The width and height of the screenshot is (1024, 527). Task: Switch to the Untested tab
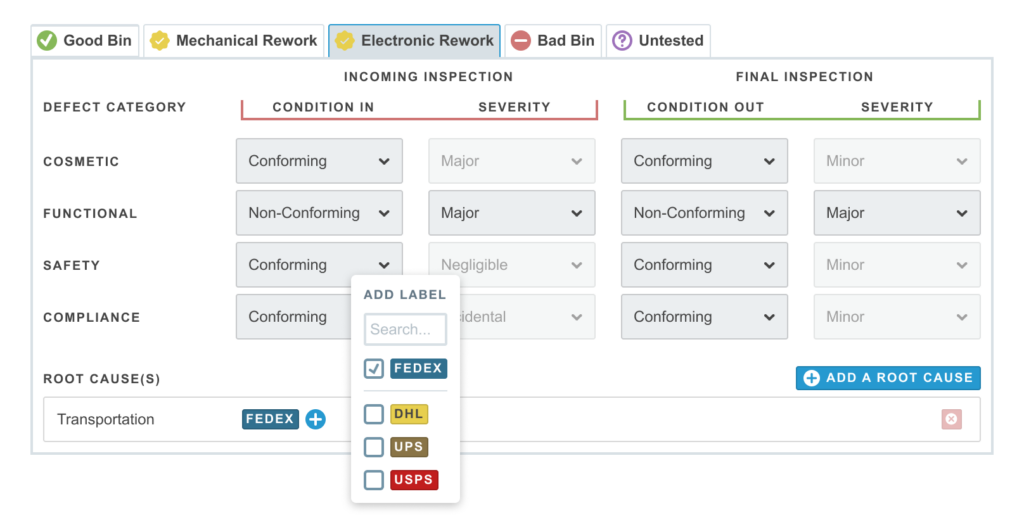click(658, 41)
